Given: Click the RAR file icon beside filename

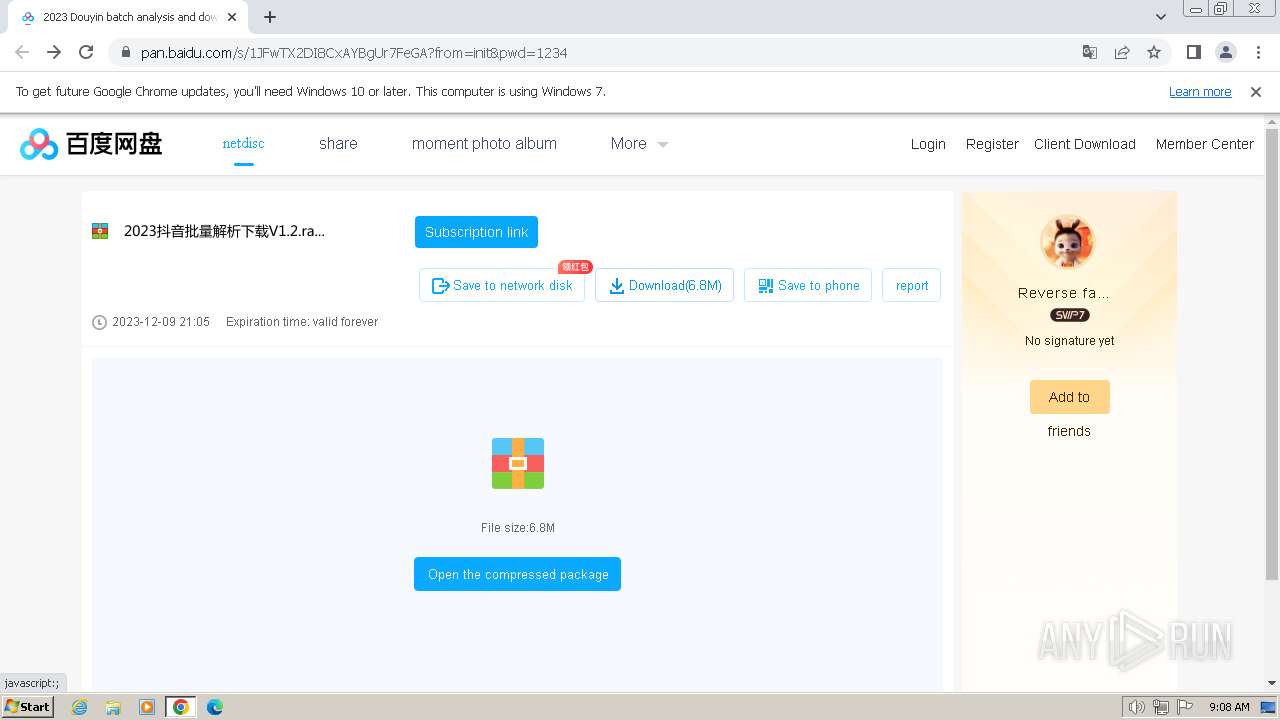Looking at the screenshot, I should pyautogui.click(x=100, y=231).
